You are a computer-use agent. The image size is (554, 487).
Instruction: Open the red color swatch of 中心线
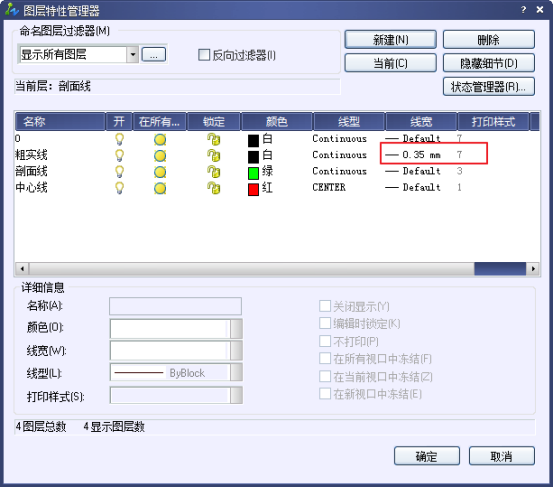253,189
